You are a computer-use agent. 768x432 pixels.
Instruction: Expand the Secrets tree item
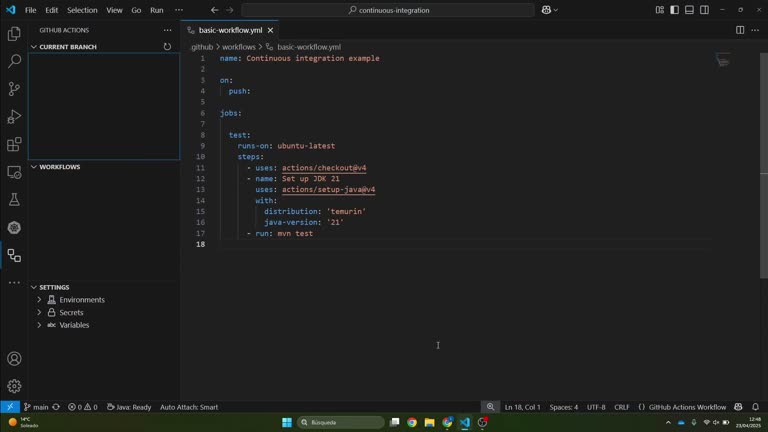(39, 312)
